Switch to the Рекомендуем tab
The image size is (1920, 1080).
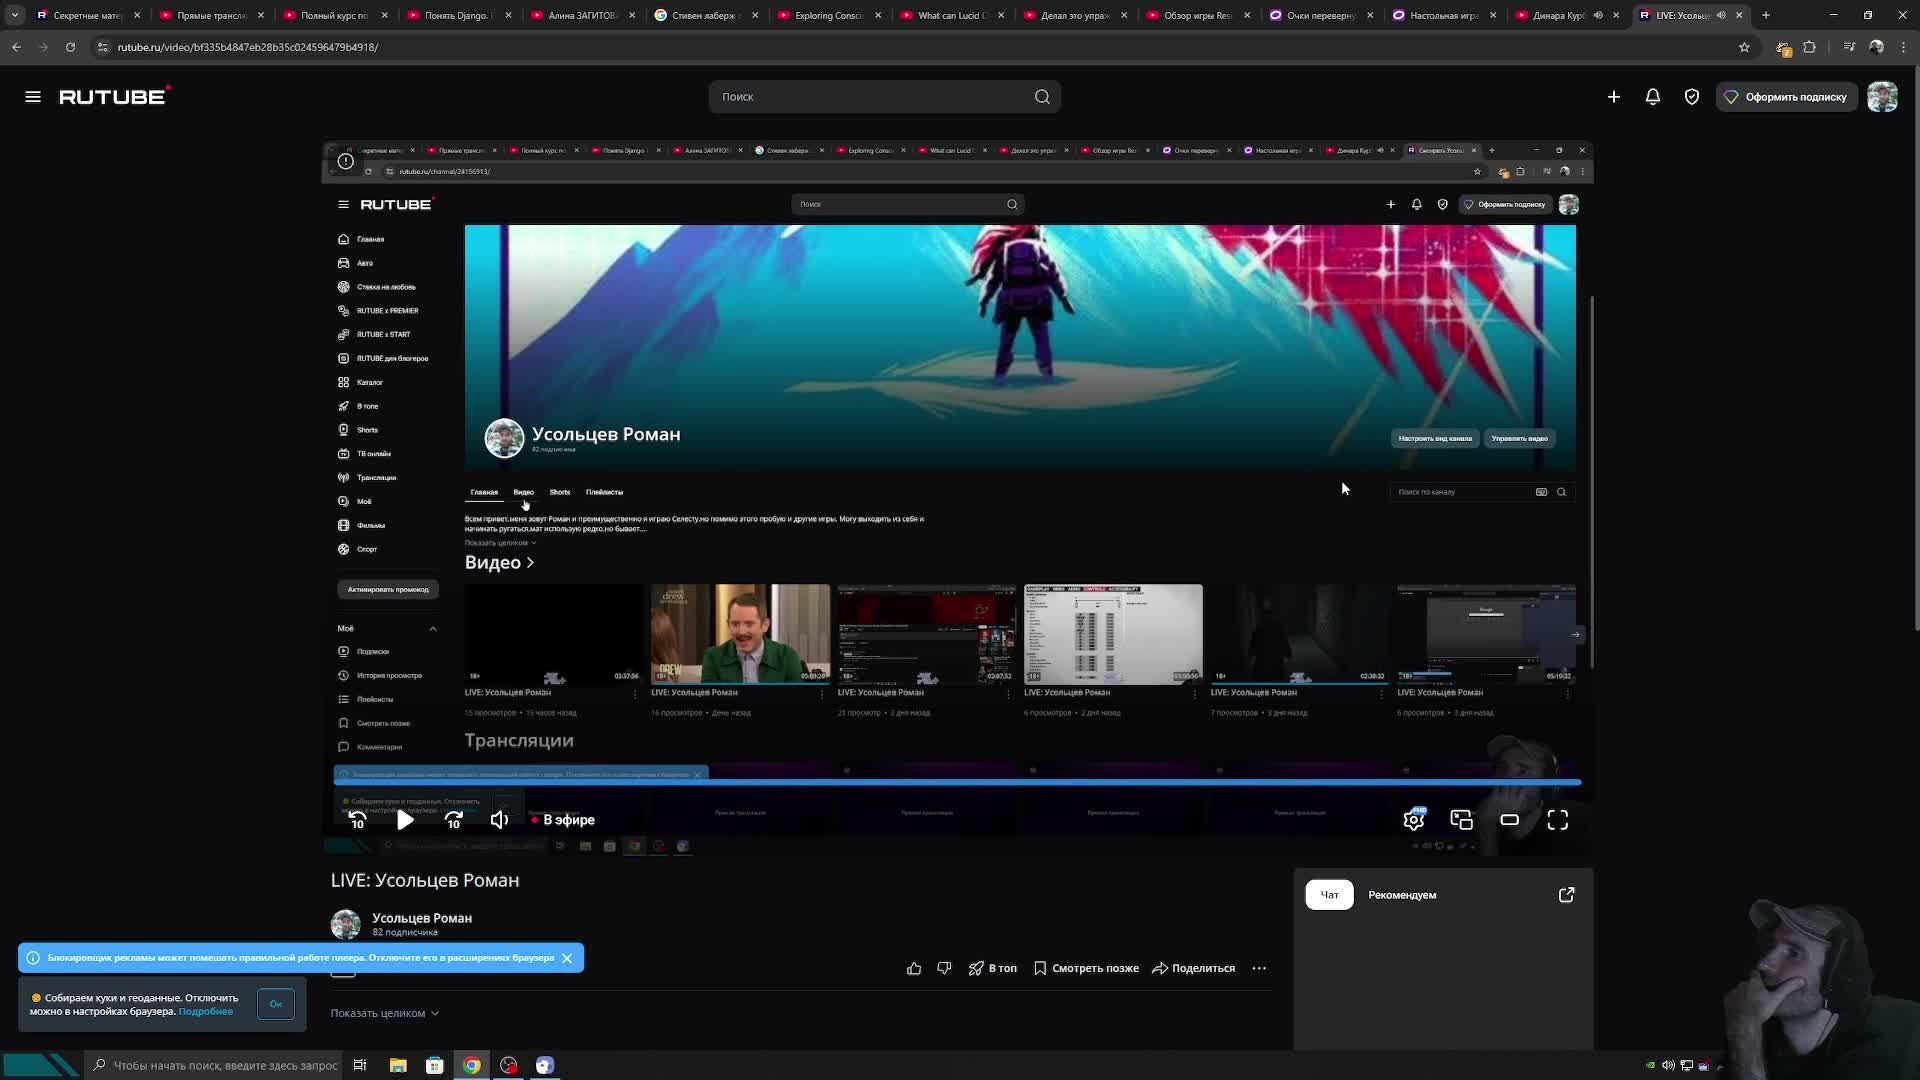click(x=1401, y=895)
